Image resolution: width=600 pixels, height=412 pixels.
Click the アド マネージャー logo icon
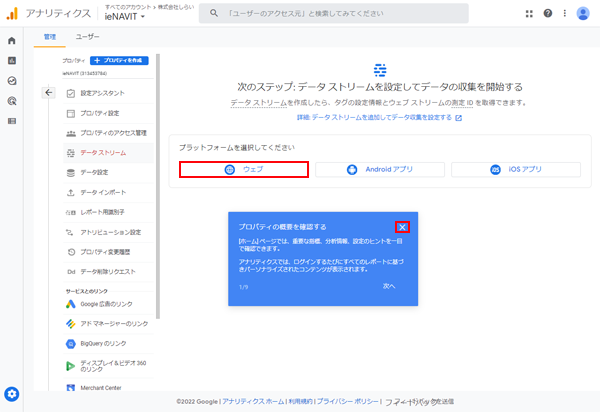tap(71, 324)
